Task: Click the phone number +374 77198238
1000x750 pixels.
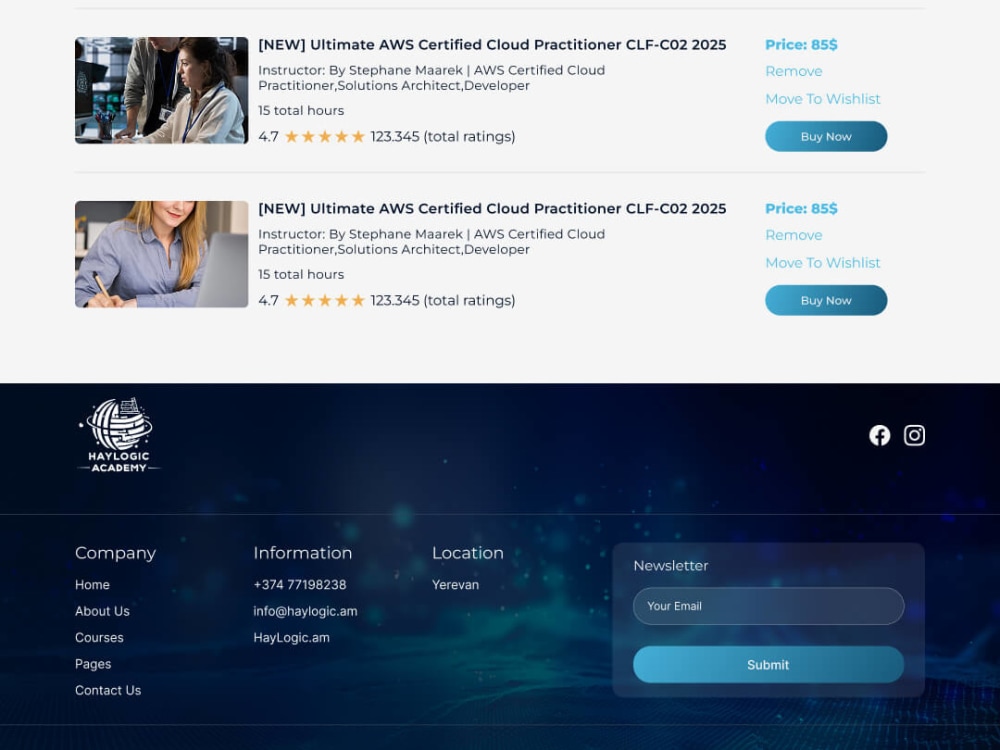Action: [300, 585]
